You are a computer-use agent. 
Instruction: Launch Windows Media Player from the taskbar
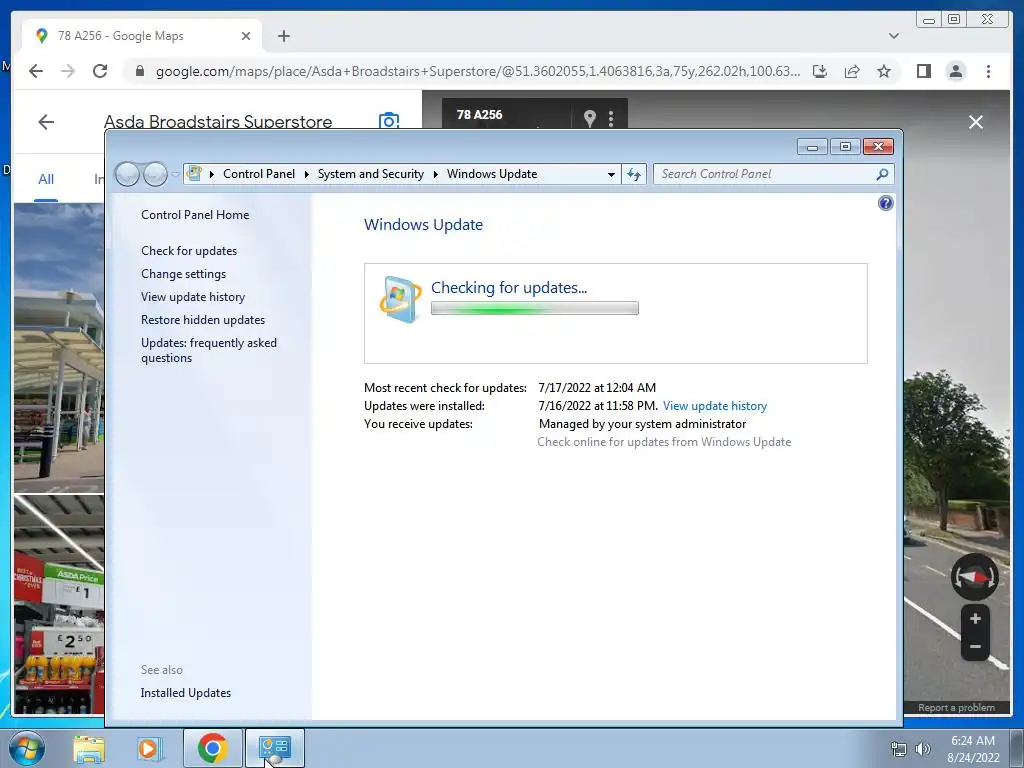(x=149, y=748)
